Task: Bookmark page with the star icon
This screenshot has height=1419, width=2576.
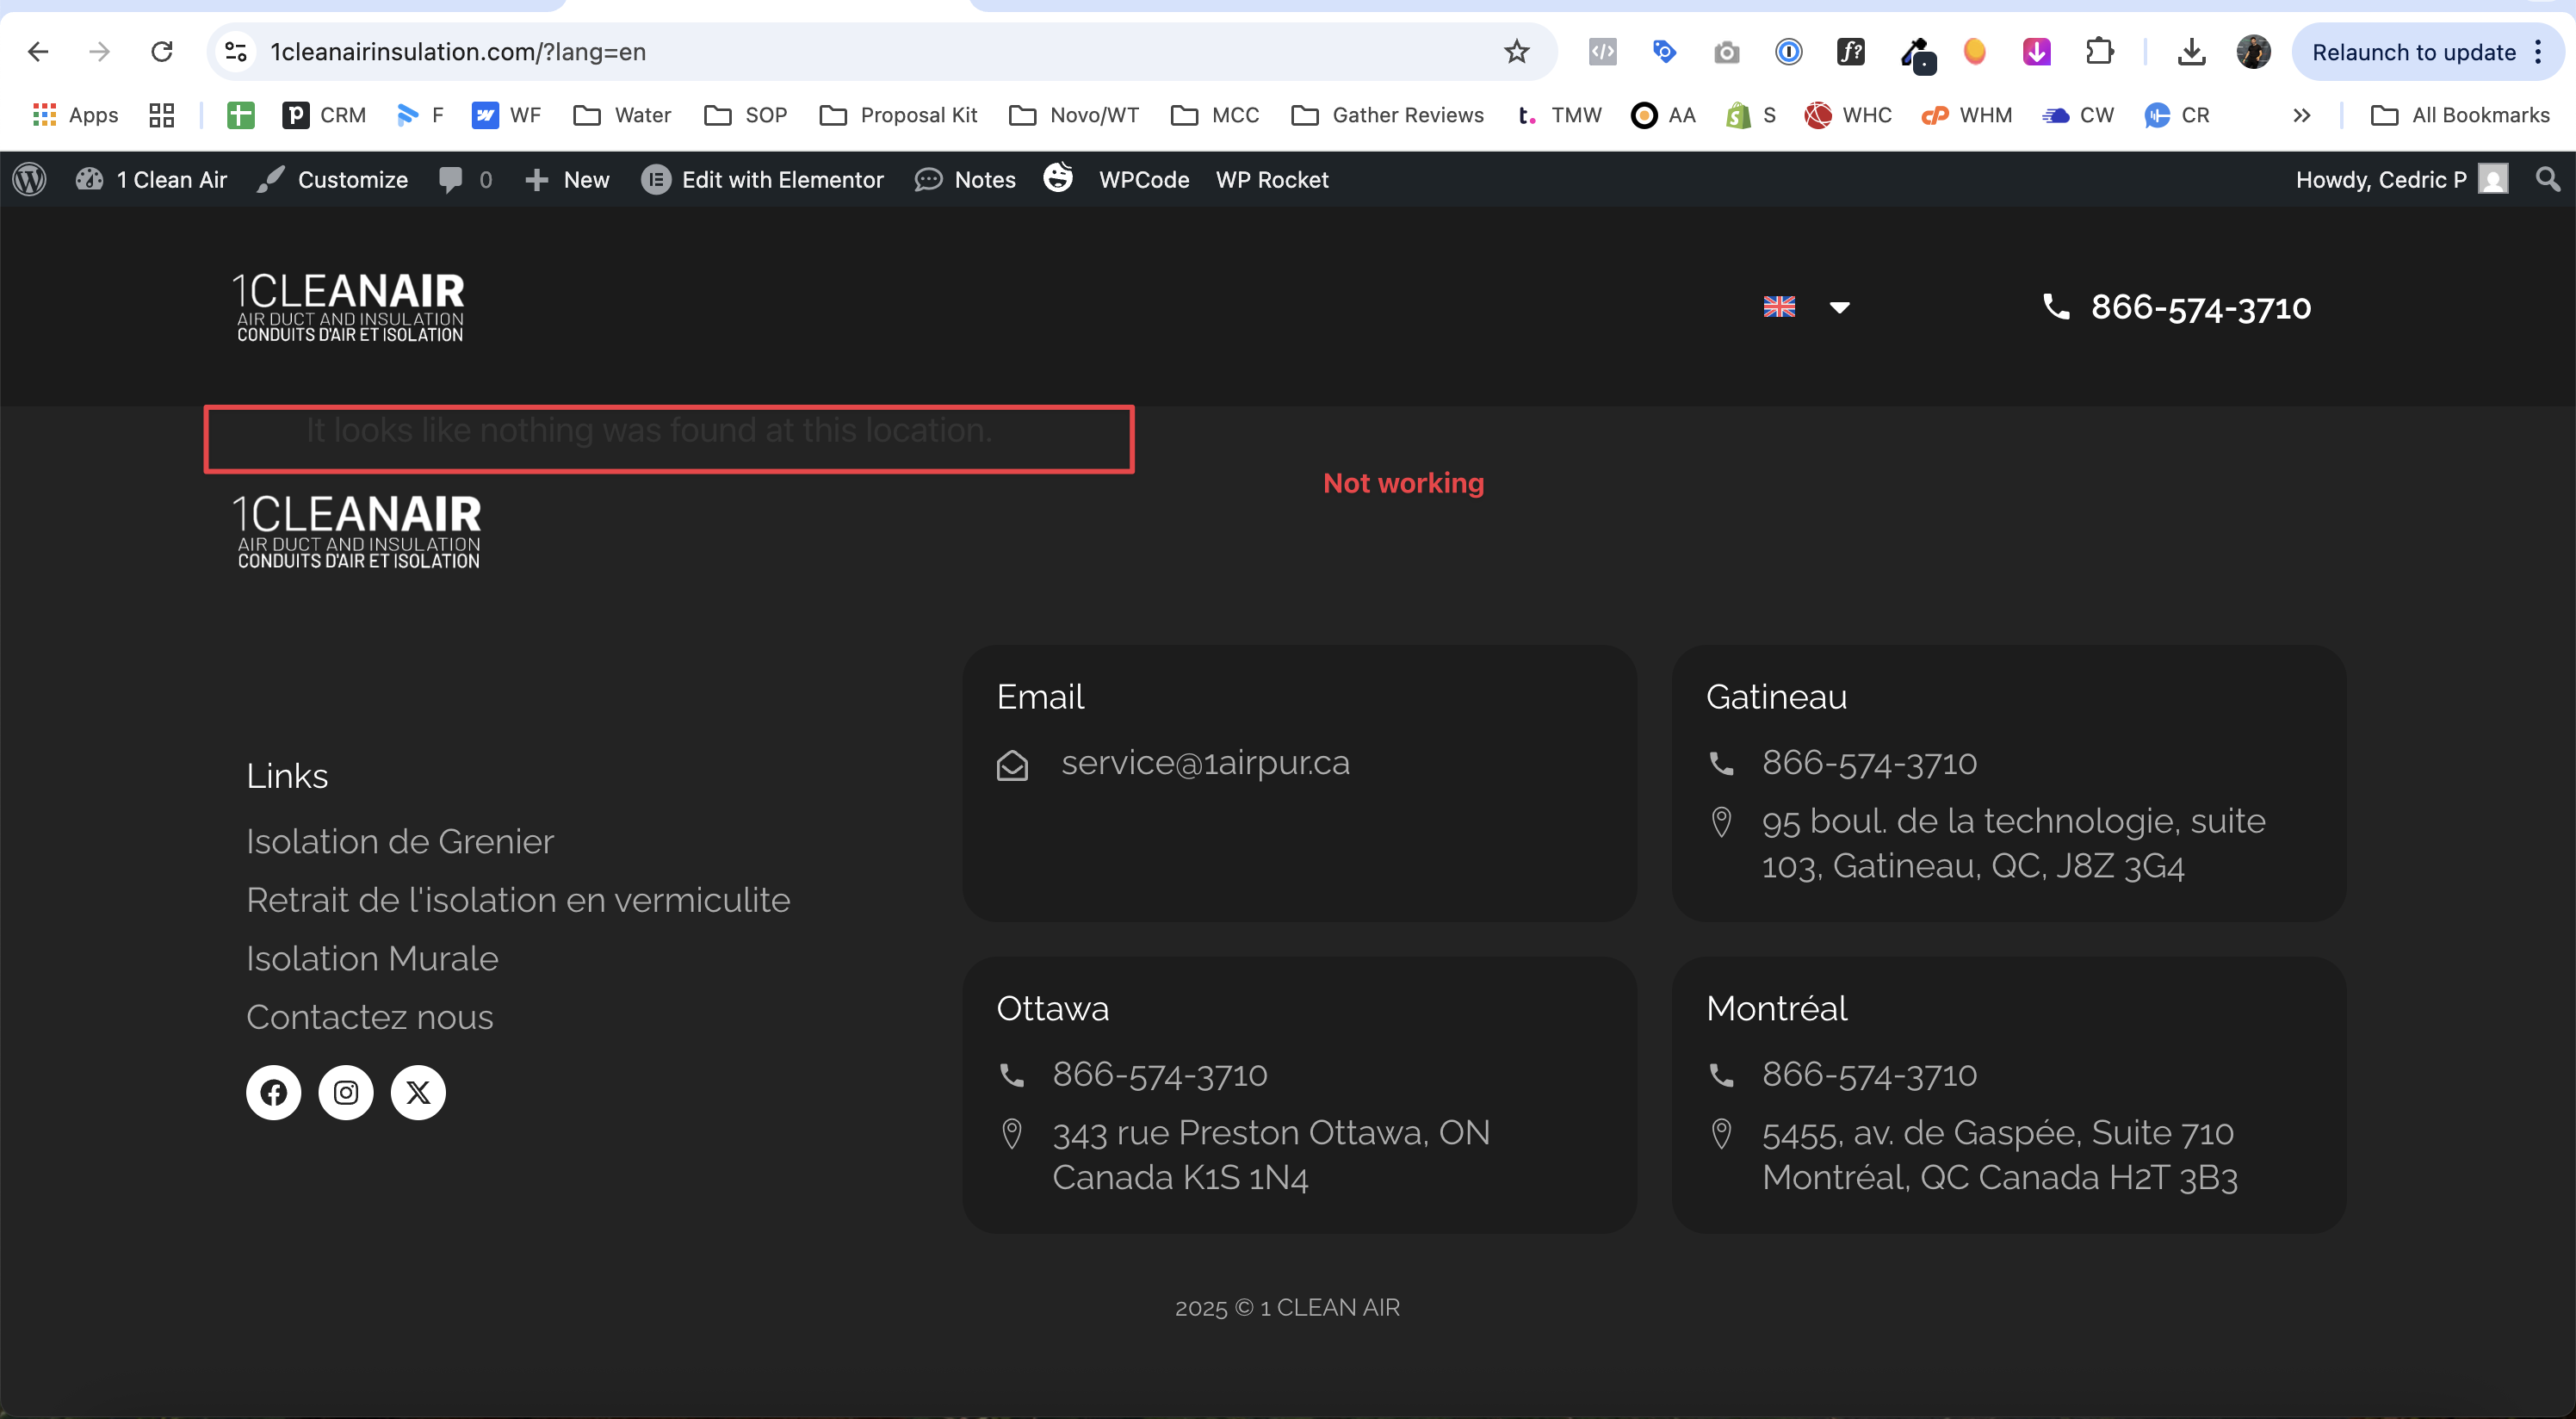Action: 1516,52
